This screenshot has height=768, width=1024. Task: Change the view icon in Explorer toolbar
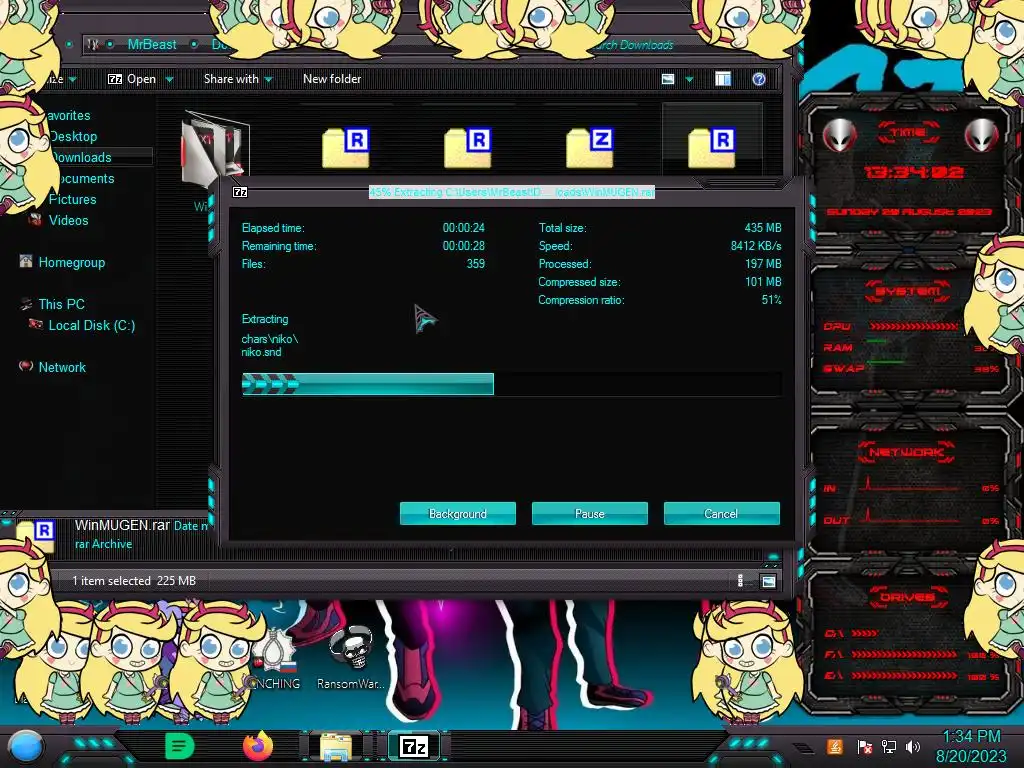[x=668, y=79]
